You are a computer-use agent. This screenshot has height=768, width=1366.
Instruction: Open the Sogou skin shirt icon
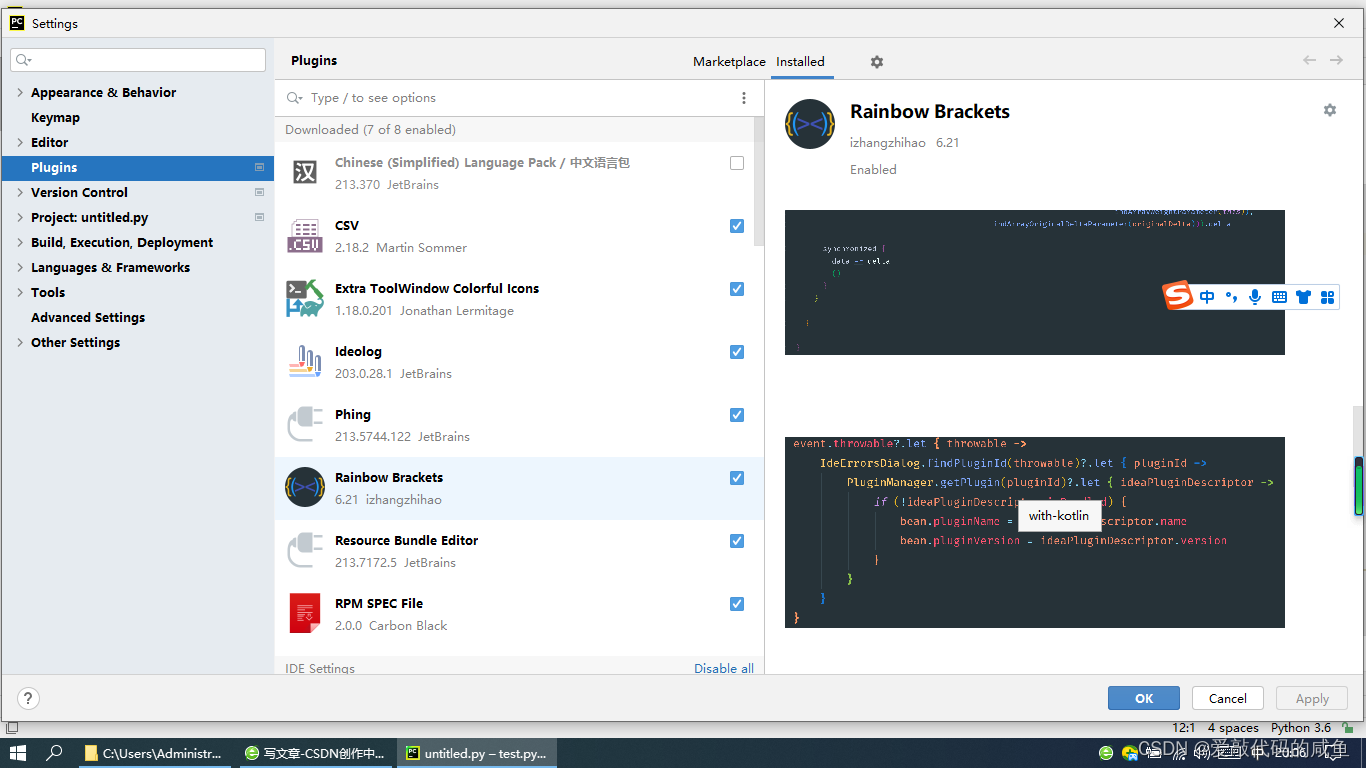pyautogui.click(x=1303, y=297)
